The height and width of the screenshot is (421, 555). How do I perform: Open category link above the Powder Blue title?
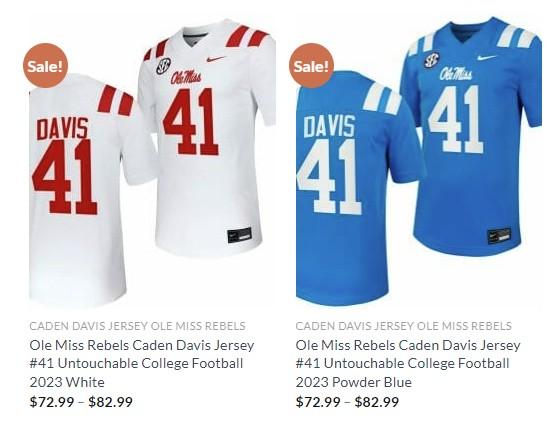click(404, 326)
